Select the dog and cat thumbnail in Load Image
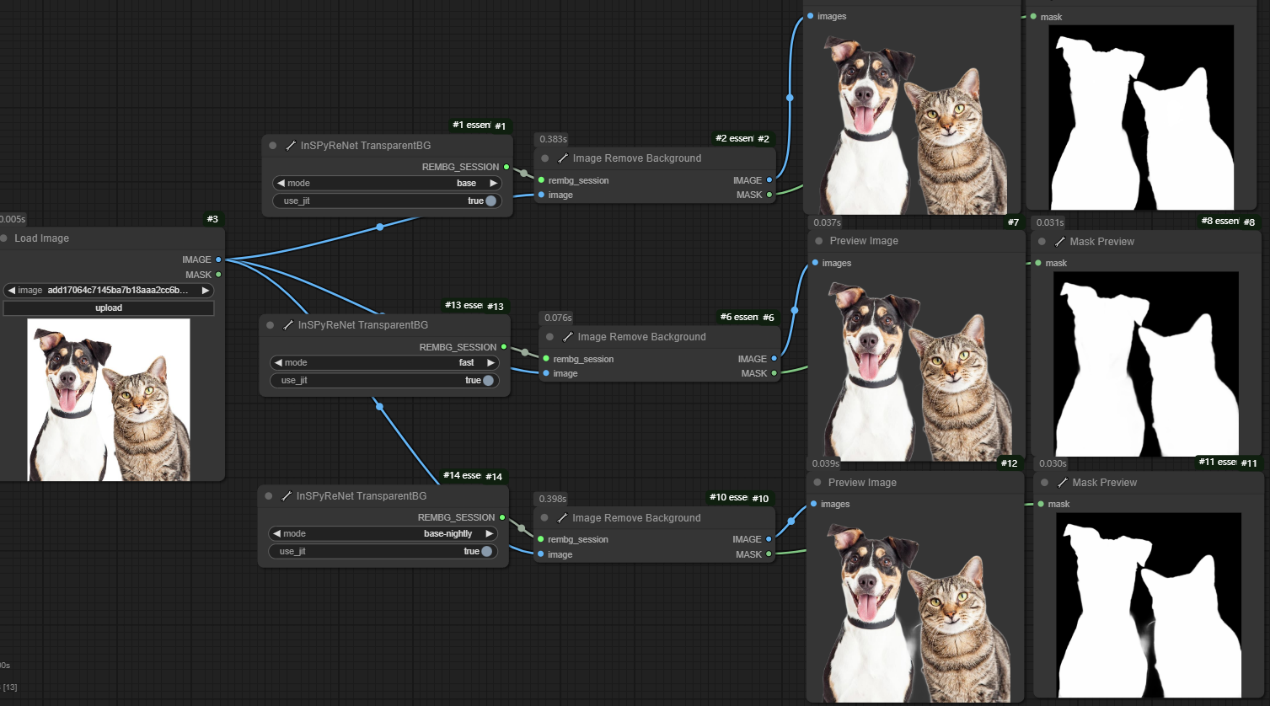The height and width of the screenshot is (706, 1270). click(108, 400)
